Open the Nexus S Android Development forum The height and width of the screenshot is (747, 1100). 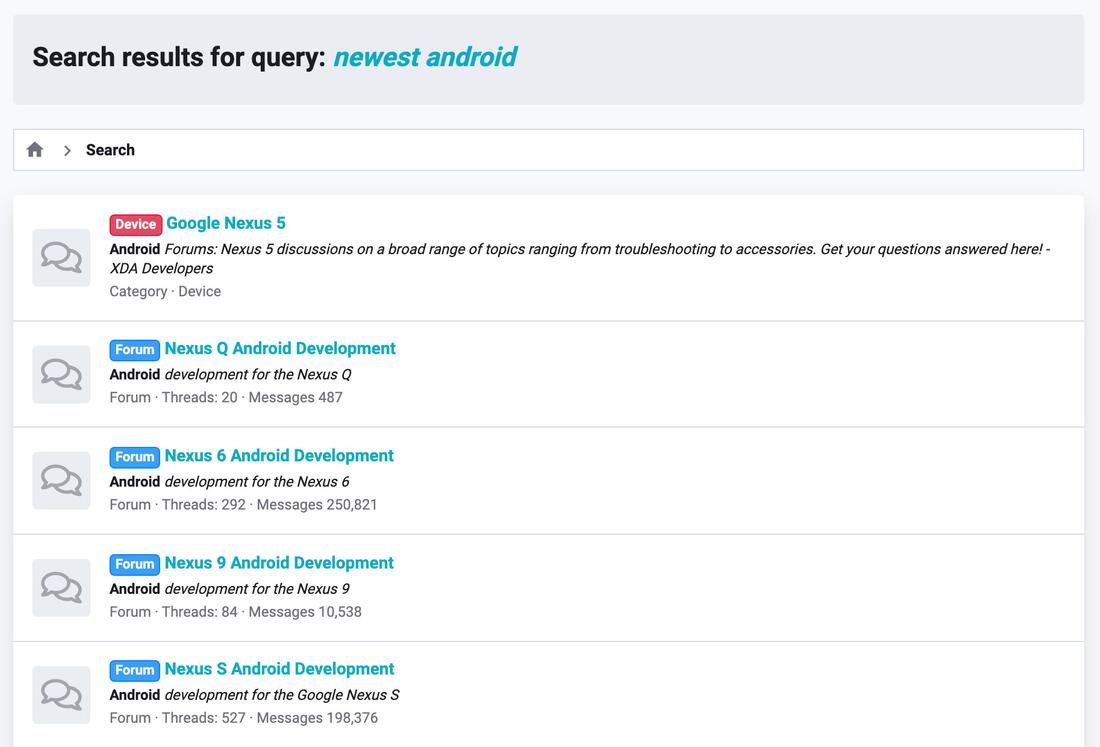[x=277, y=668]
